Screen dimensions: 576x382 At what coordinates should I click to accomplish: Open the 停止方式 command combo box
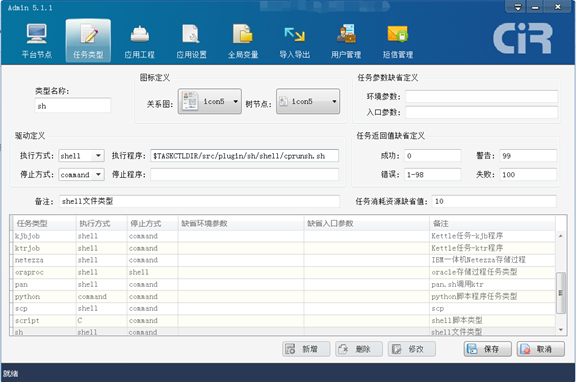pos(82,174)
